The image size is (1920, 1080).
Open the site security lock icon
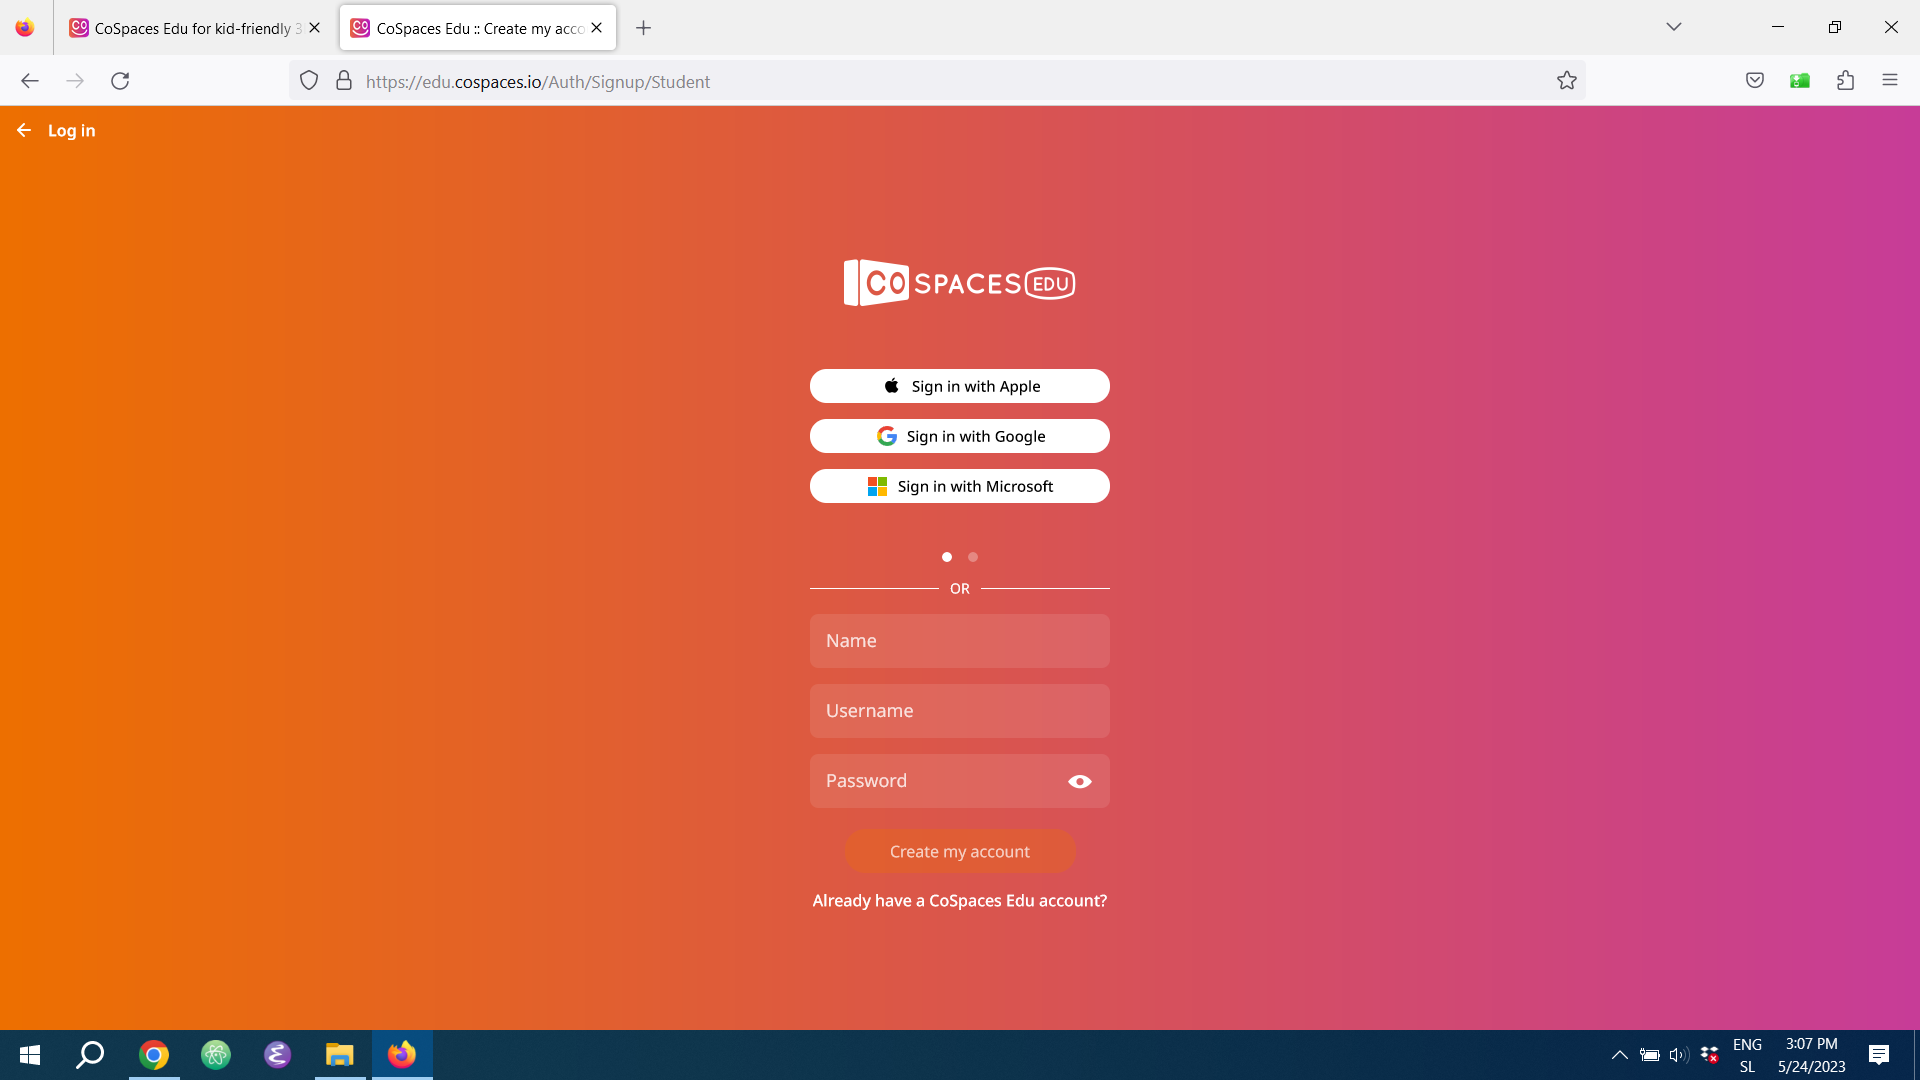click(x=344, y=81)
